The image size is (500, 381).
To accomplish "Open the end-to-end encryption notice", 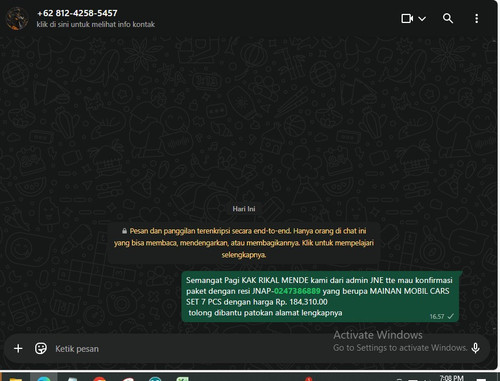I will (244, 243).
